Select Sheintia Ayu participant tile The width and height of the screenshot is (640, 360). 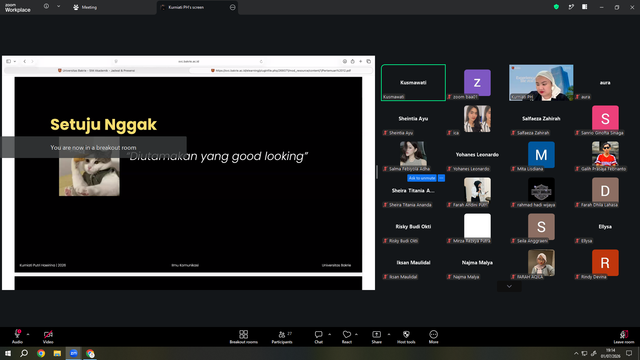(x=413, y=118)
